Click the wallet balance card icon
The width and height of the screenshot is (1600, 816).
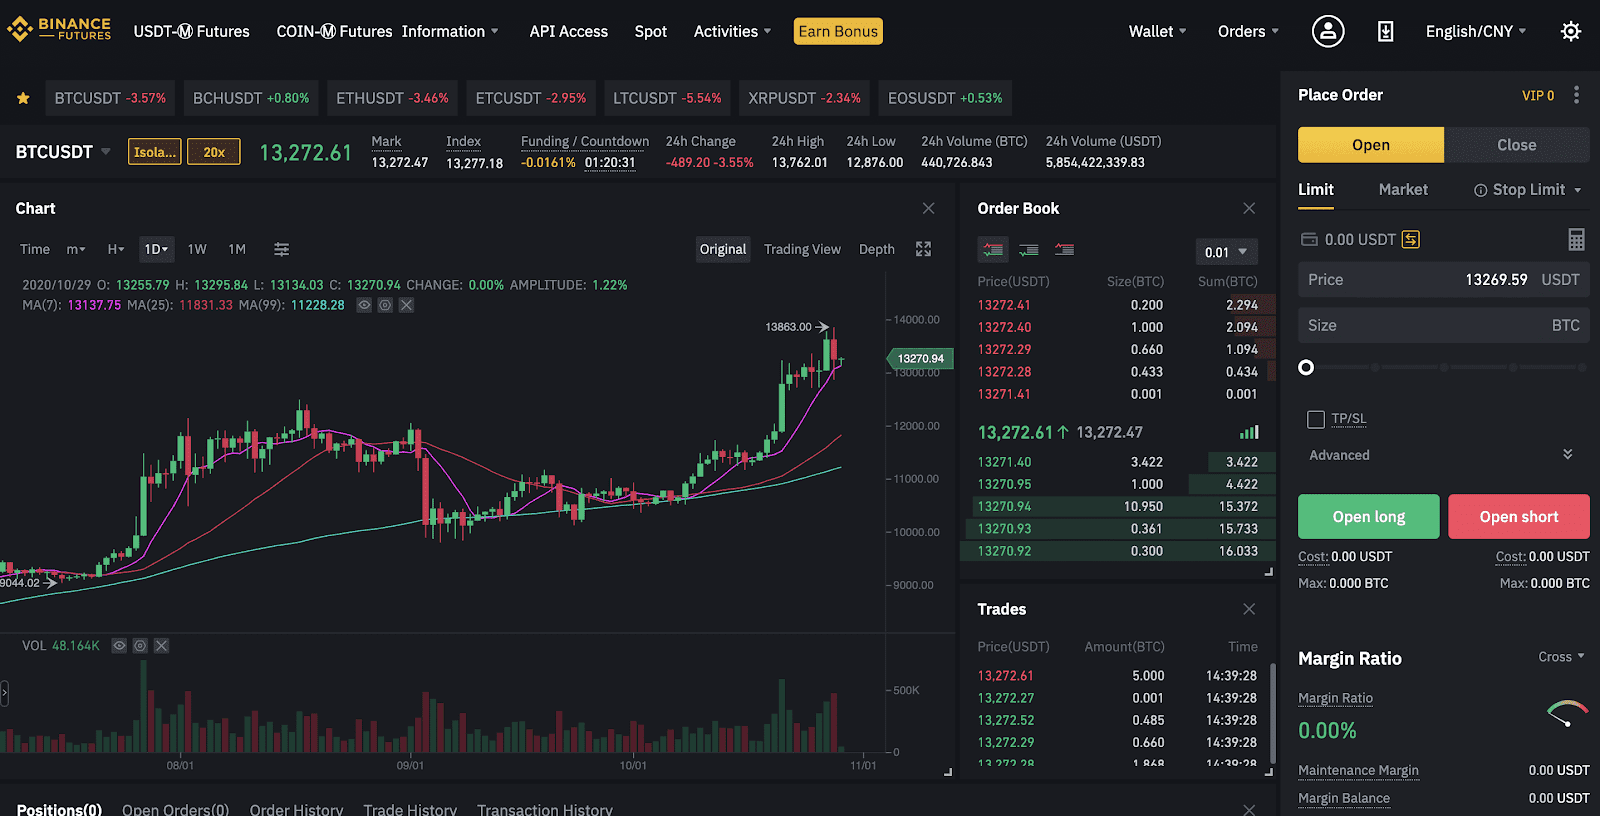(1309, 239)
